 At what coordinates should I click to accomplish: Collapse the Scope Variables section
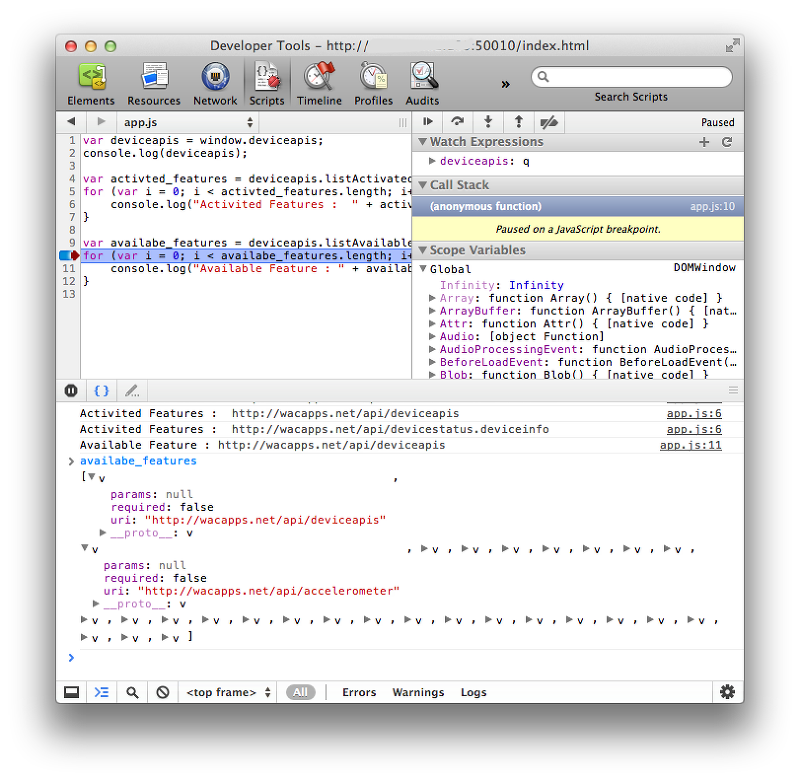[422, 250]
